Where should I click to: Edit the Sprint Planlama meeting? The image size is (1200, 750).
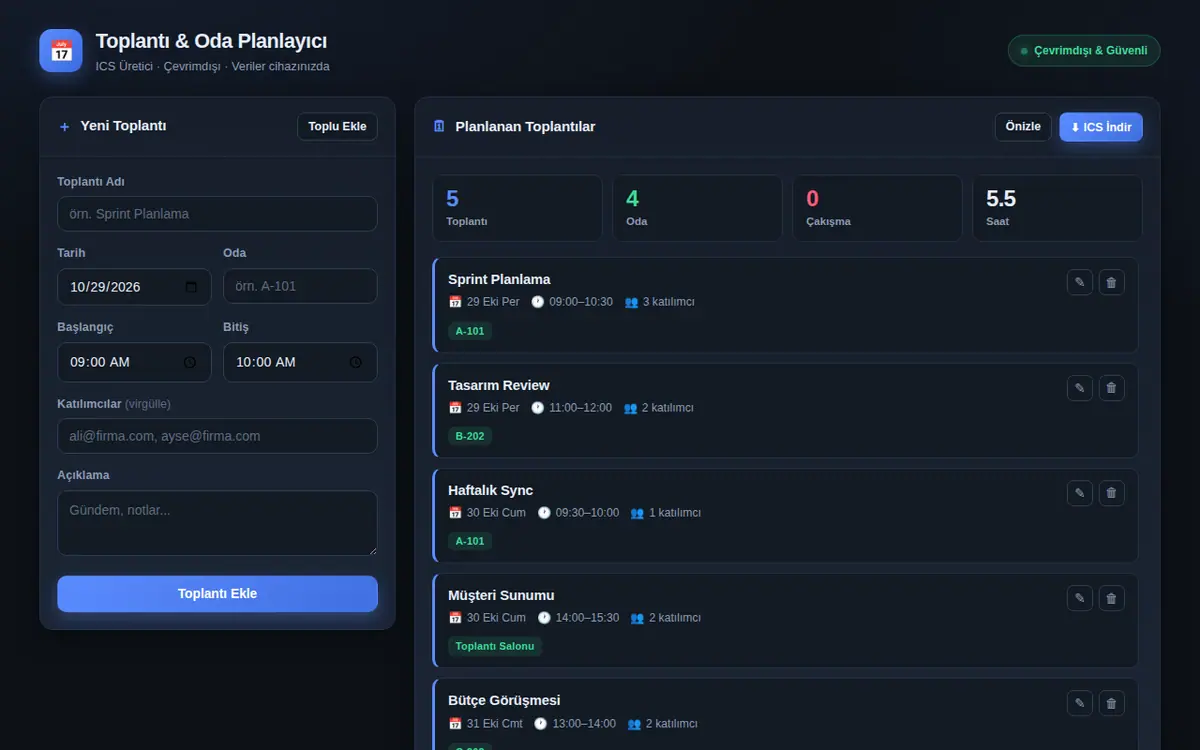click(1080, 282)
